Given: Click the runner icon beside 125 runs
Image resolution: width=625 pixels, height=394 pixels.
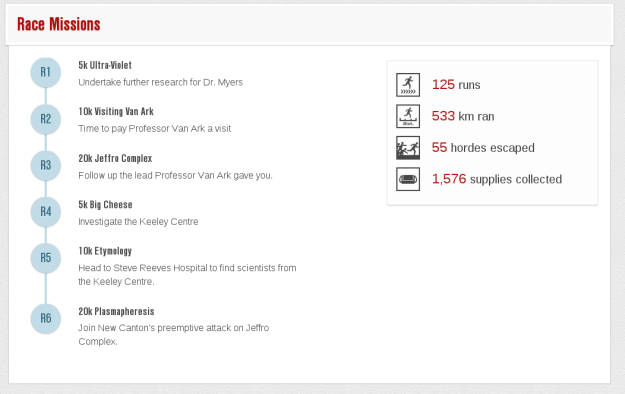Looking at the screenshot, I should [408, 85].
